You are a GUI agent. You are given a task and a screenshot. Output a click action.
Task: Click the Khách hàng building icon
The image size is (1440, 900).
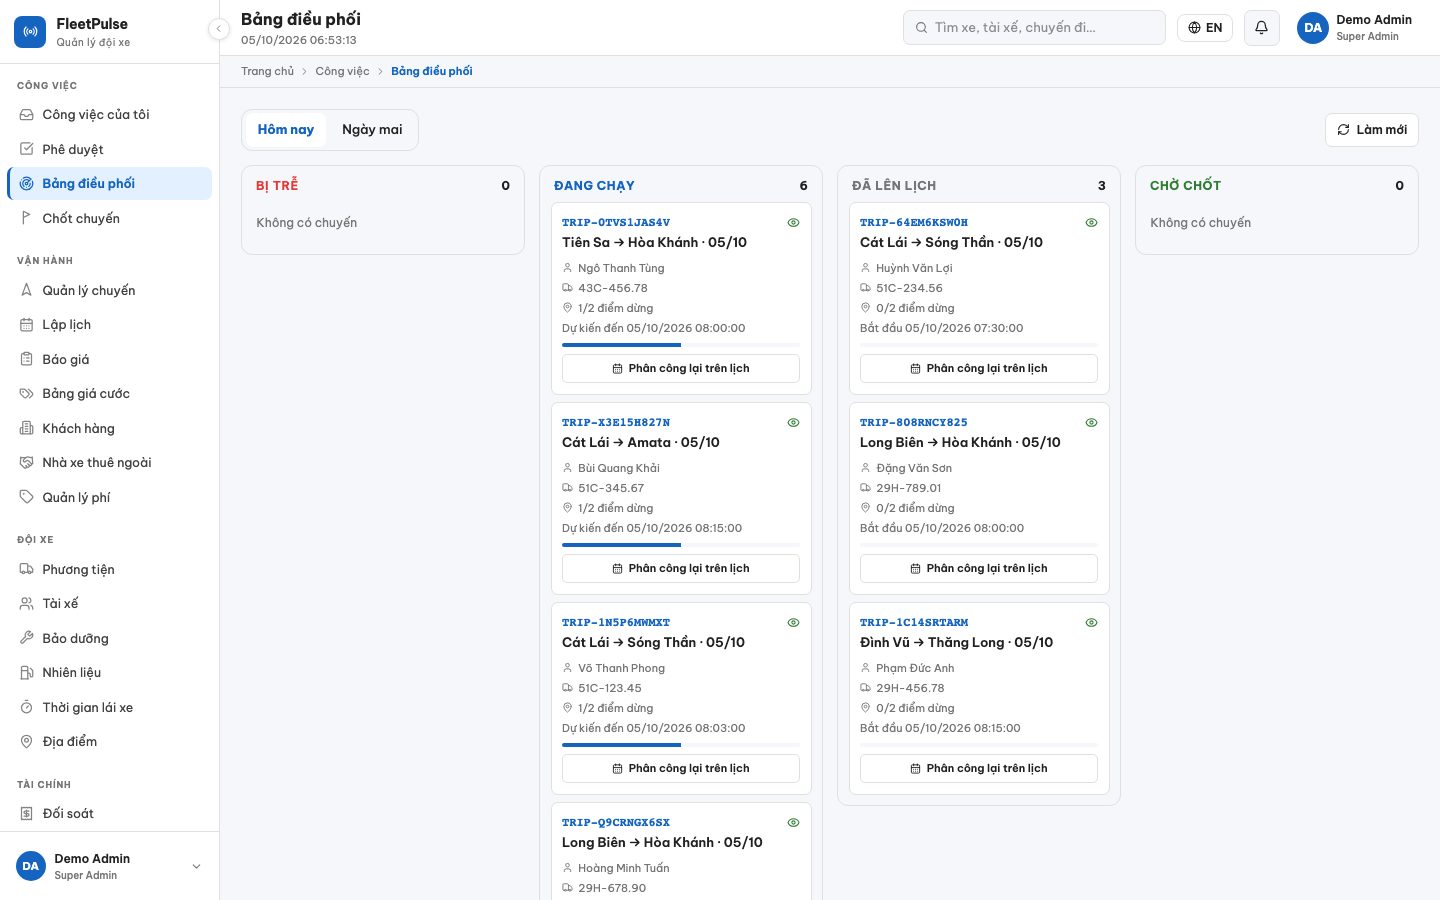pos(27,428)
